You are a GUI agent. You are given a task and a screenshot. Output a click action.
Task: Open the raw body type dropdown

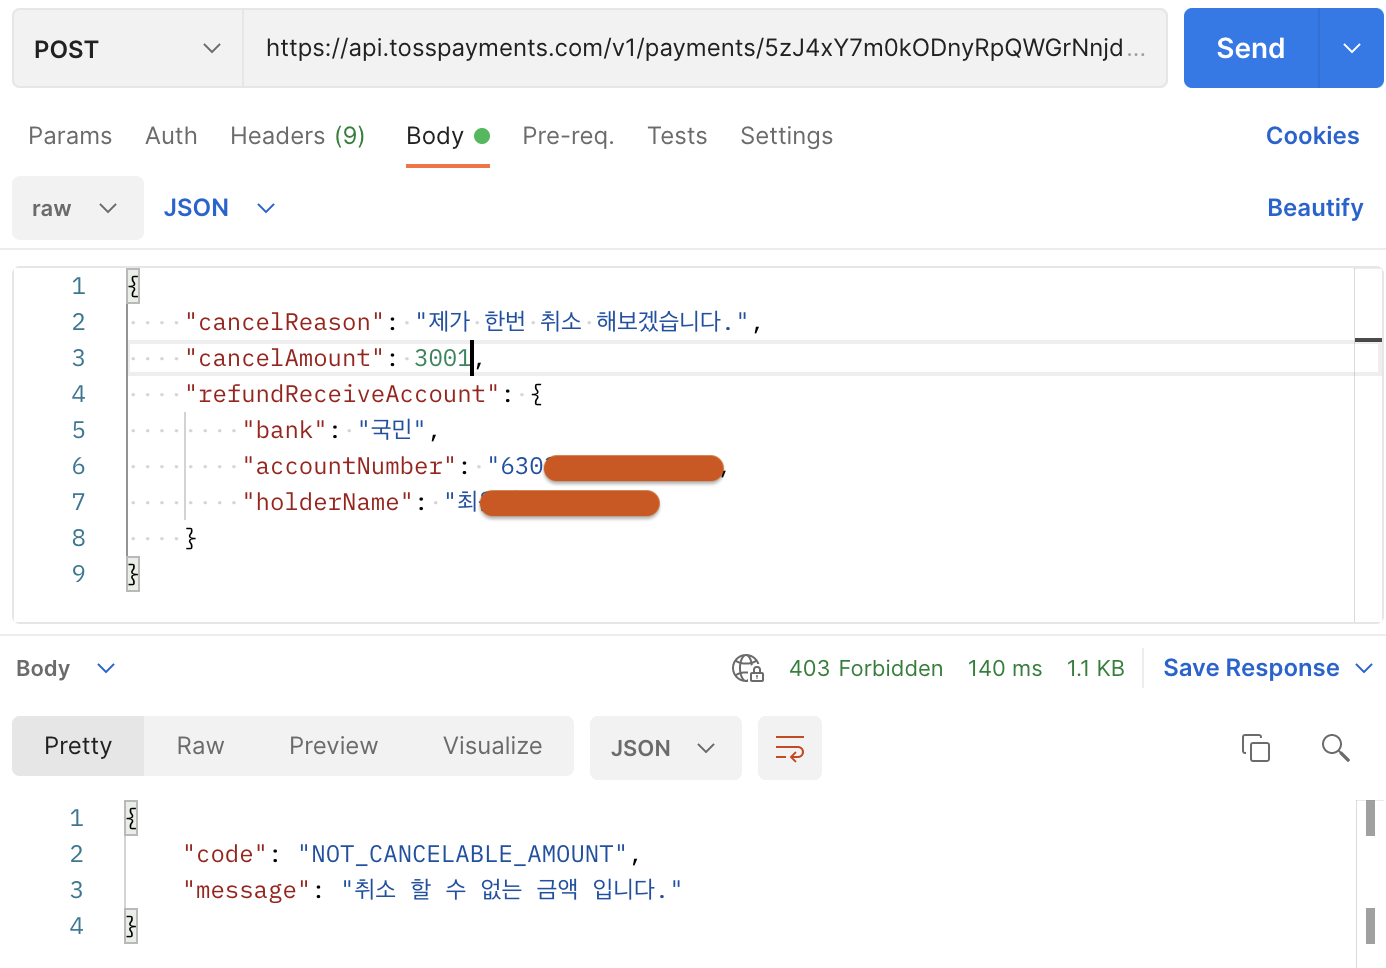point(78,208)
